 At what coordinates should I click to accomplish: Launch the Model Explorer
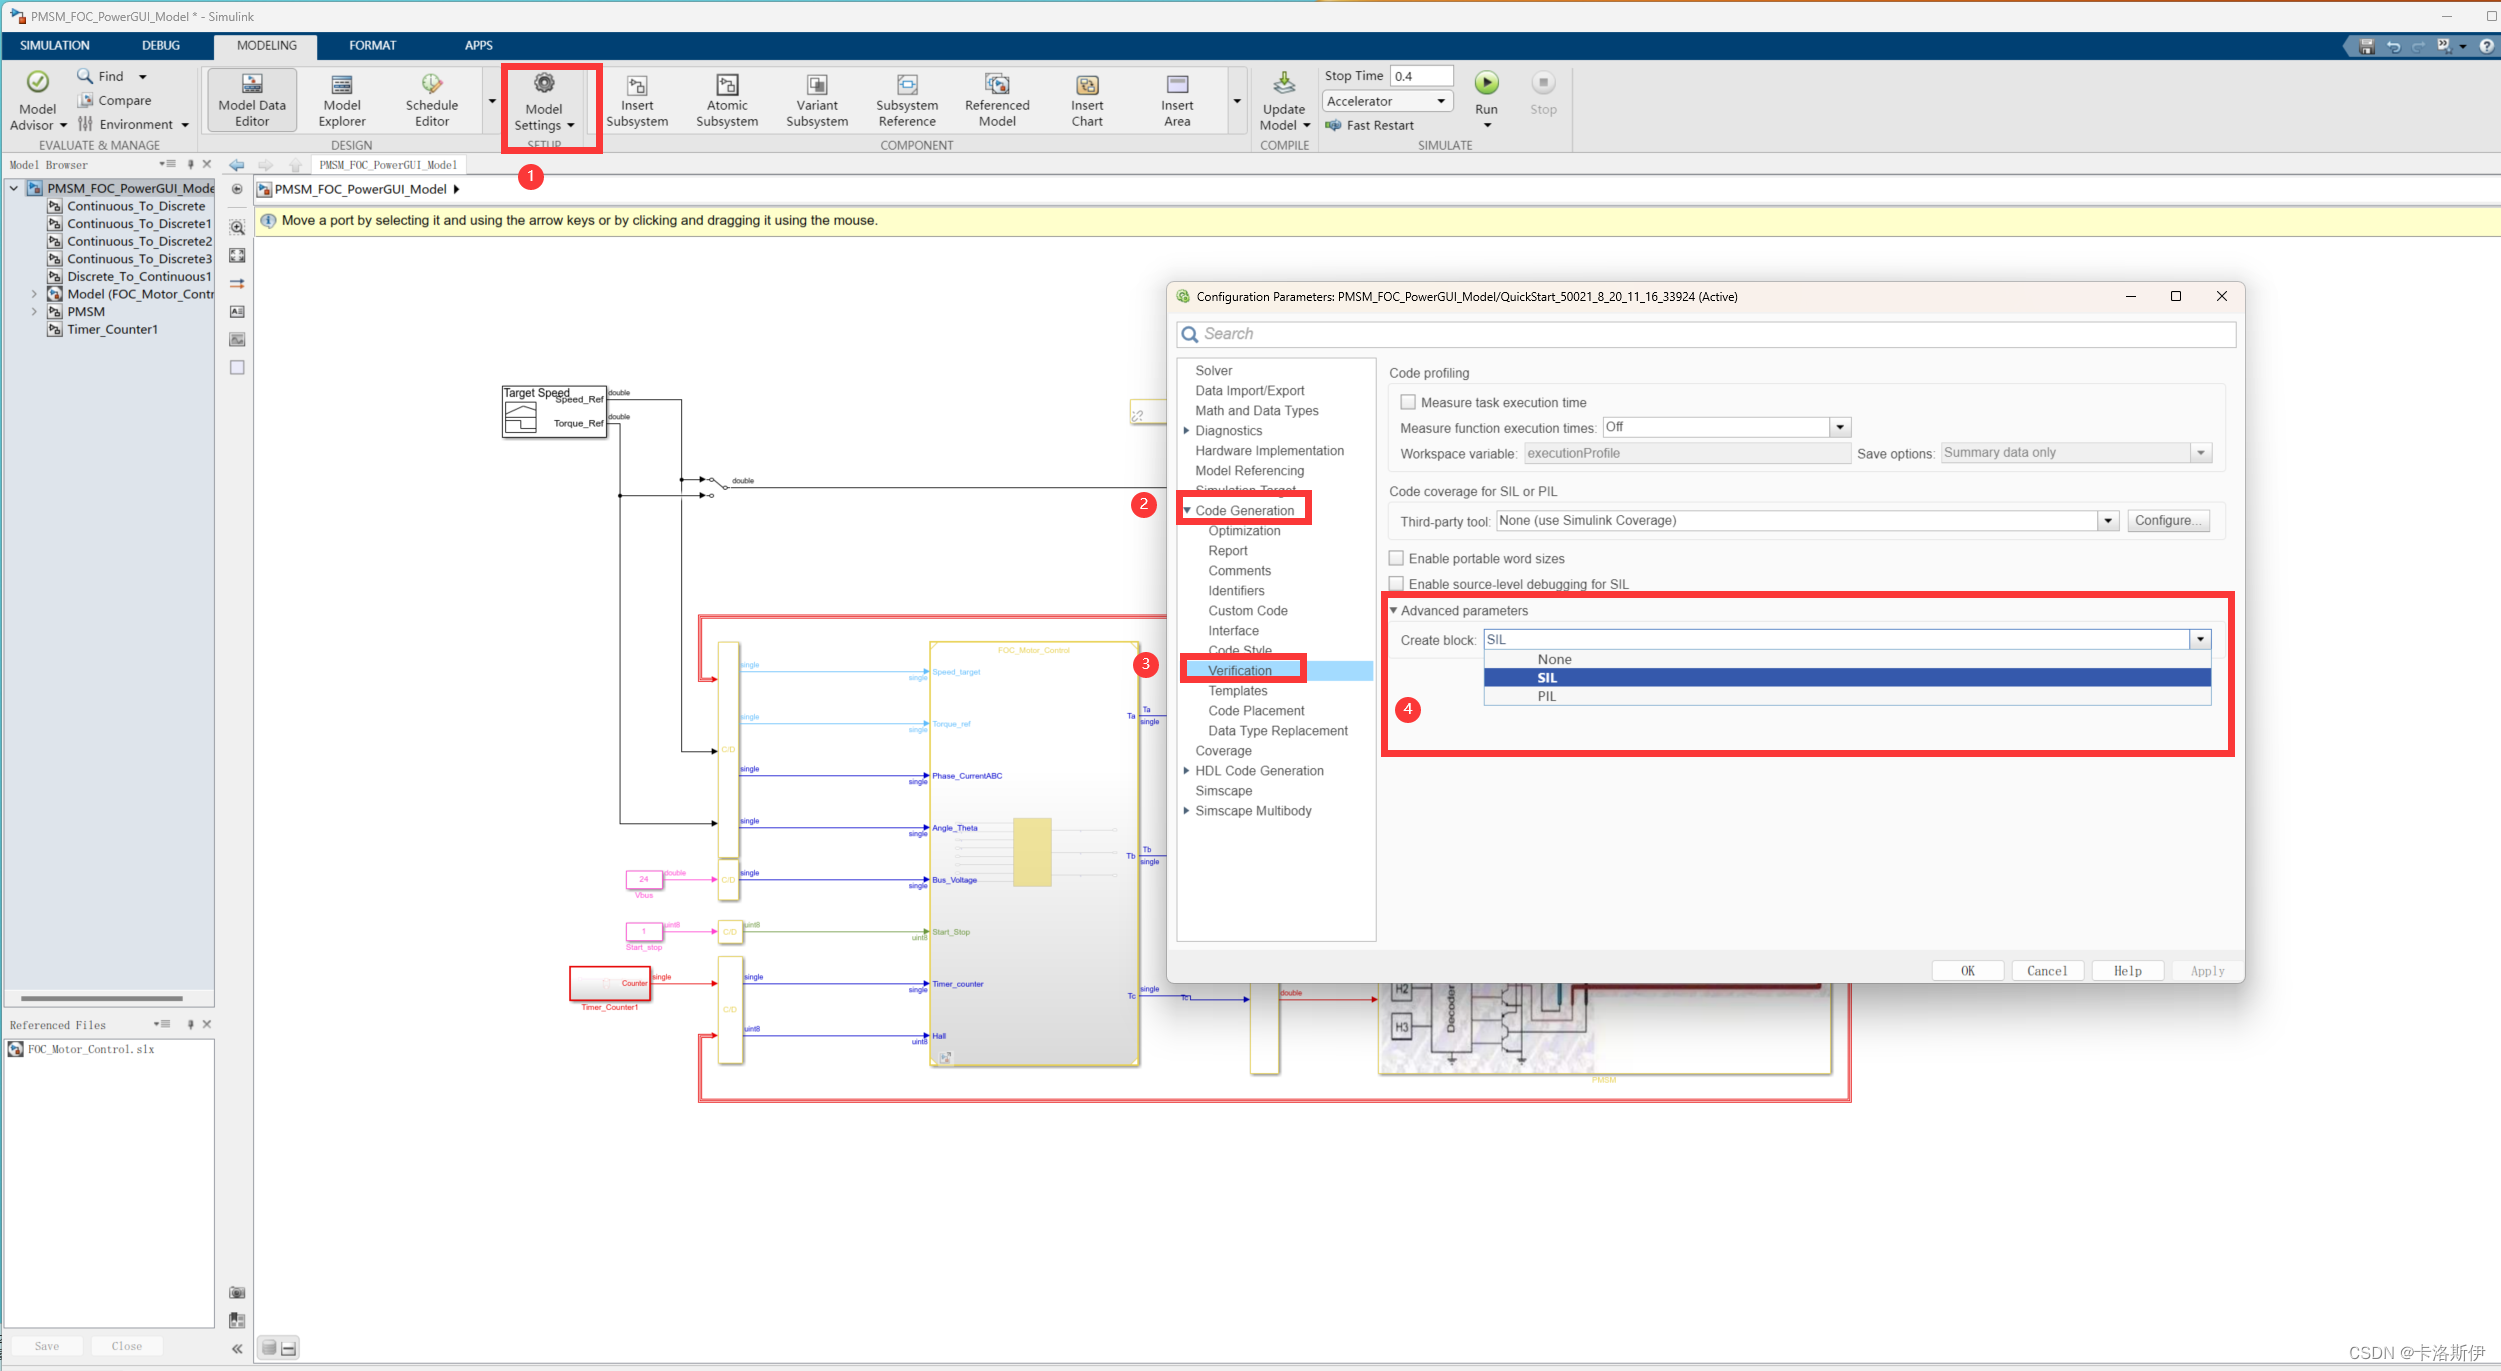(342, 100)
